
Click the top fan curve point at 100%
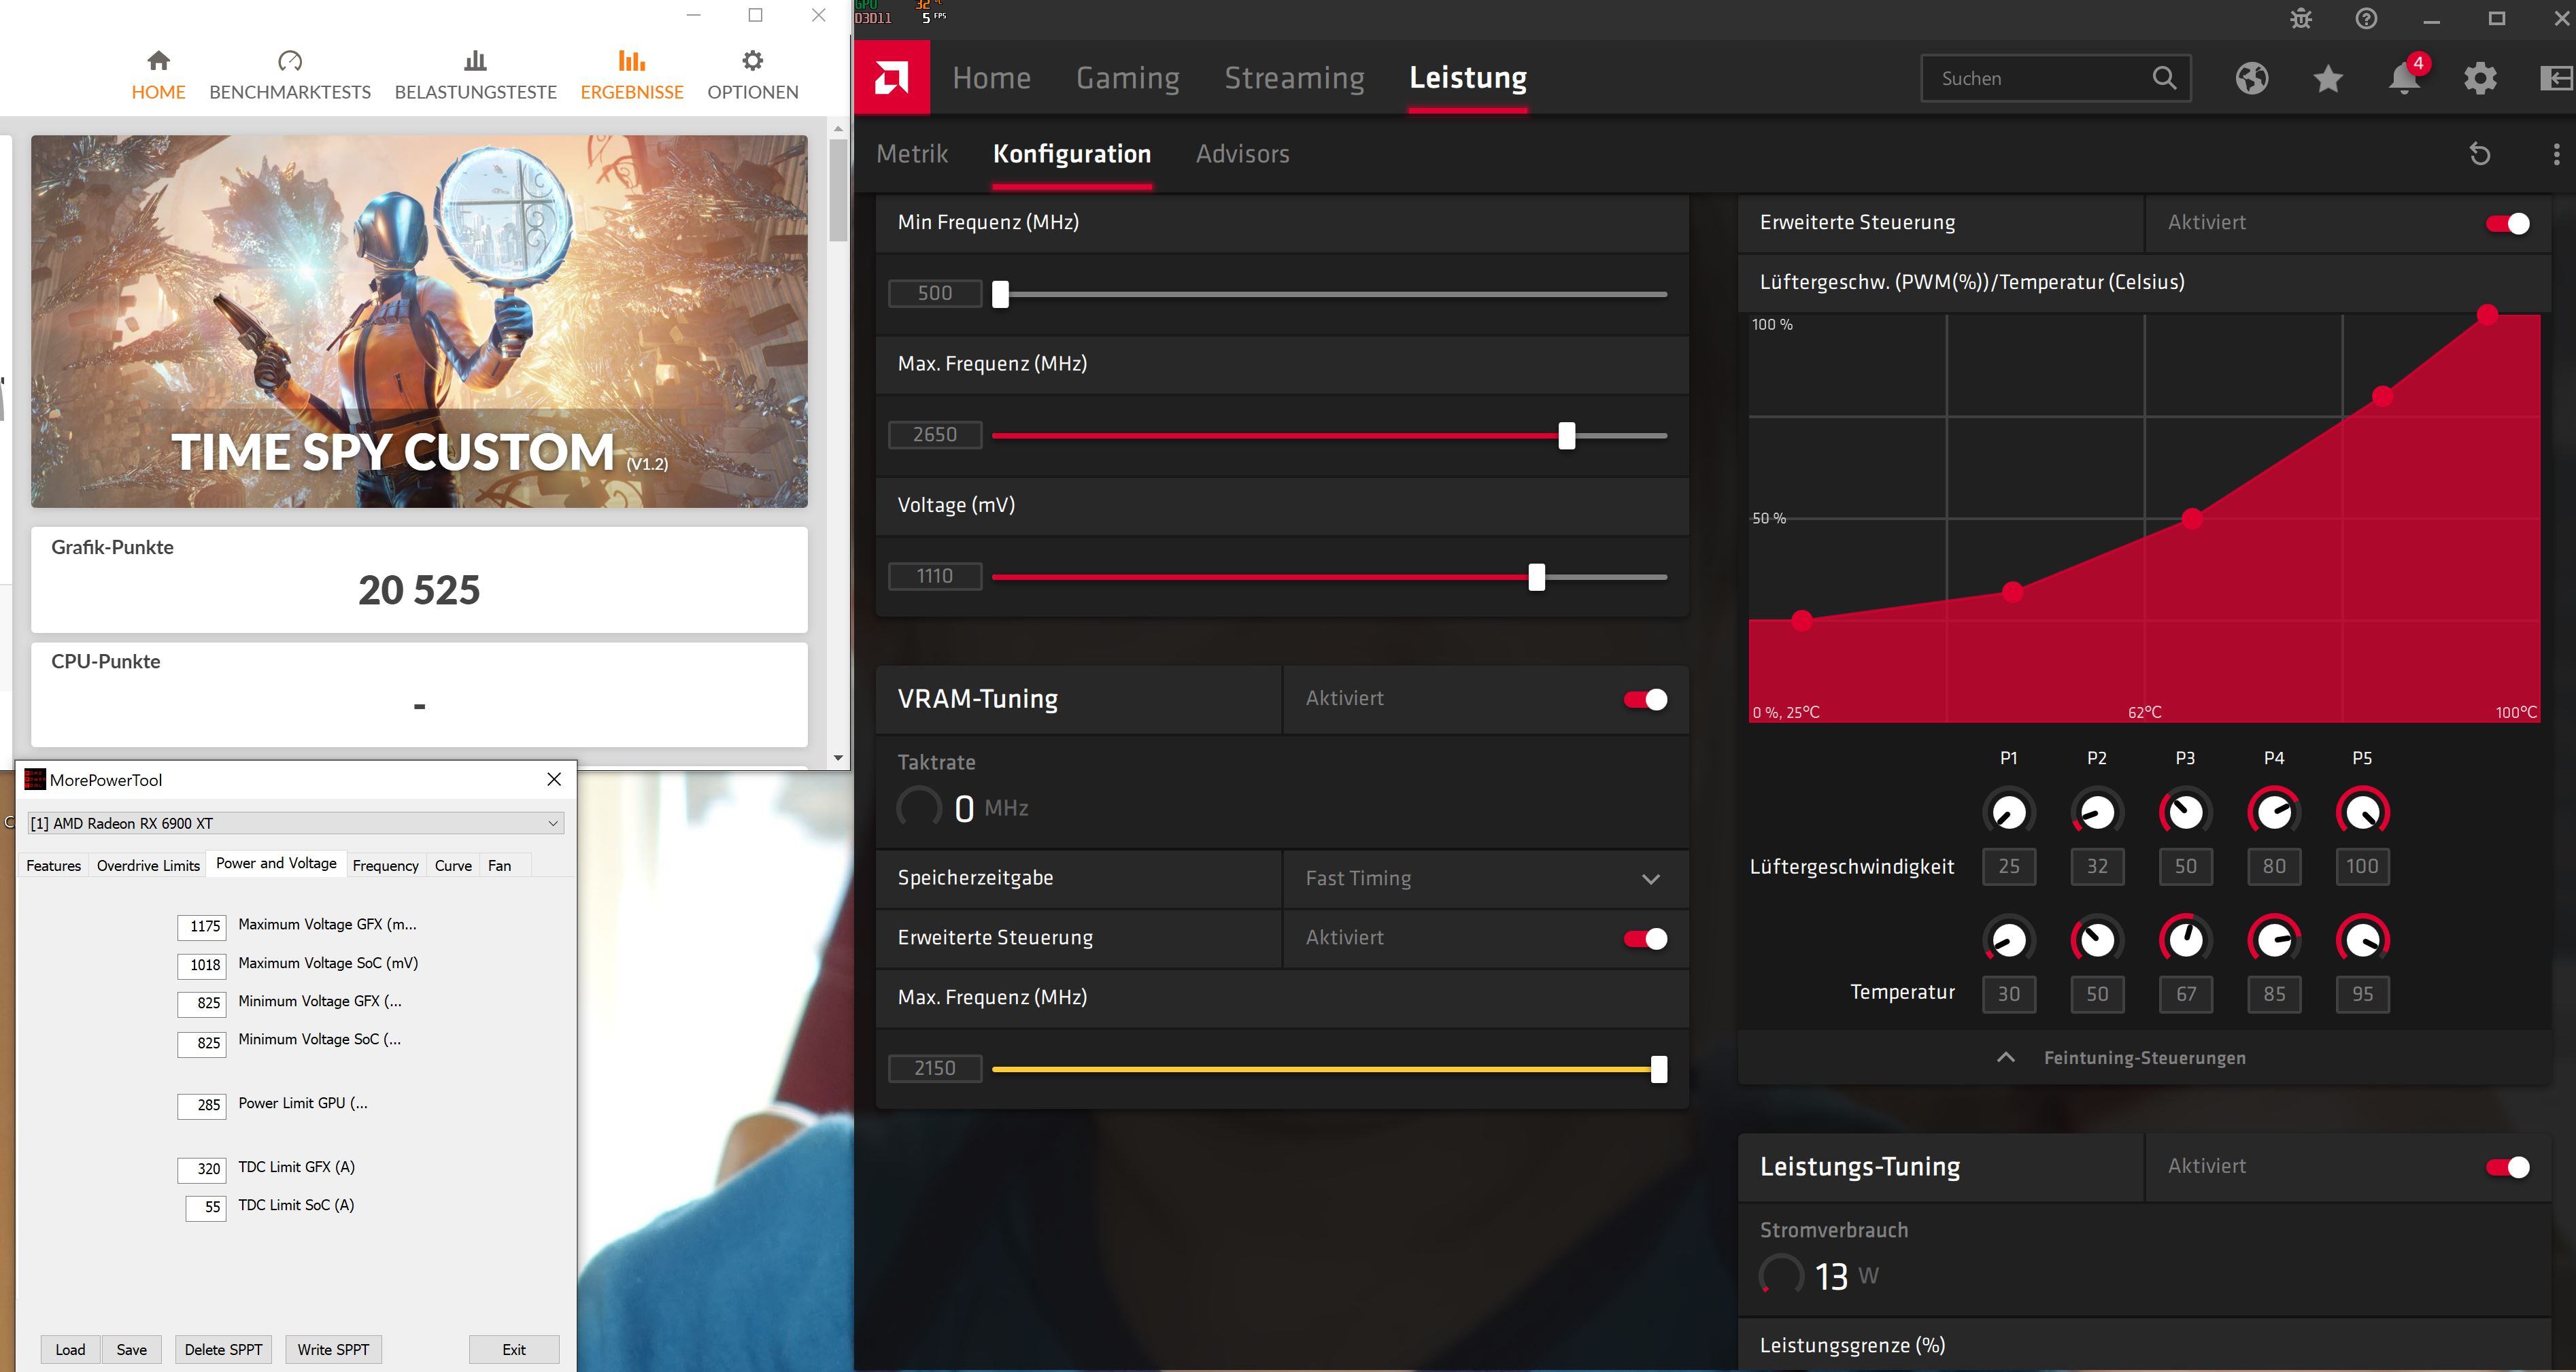click(2487, 315)
